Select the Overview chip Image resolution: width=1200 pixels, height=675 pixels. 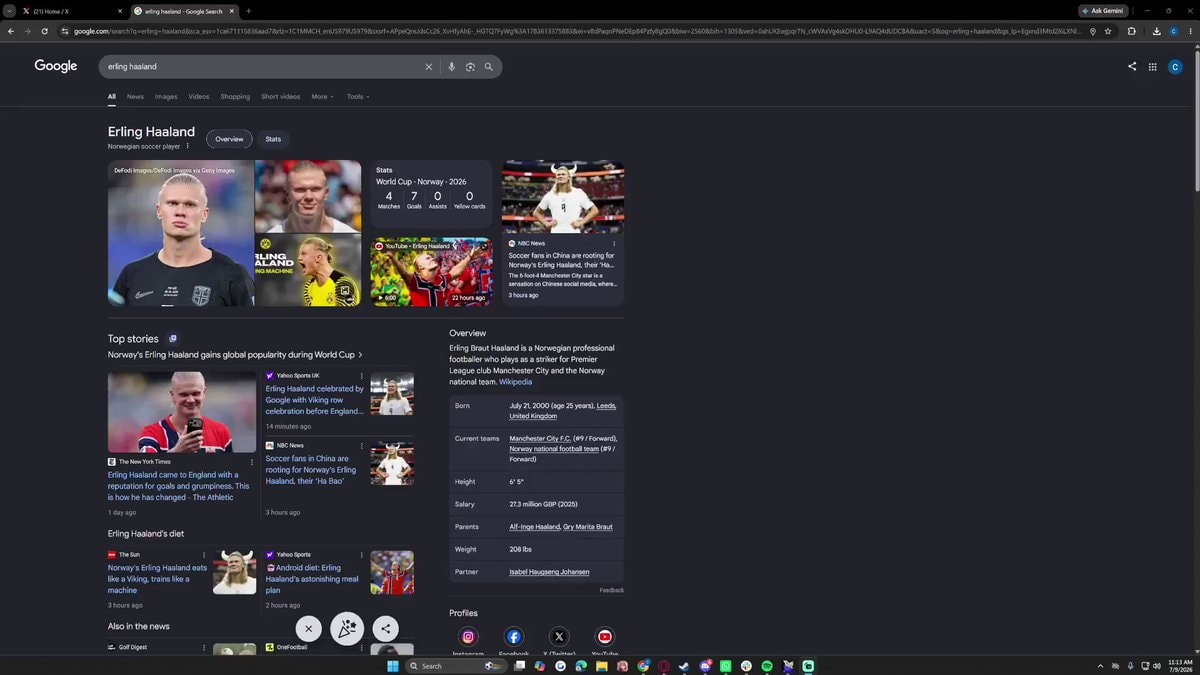pyautogui.click(x=229, y=139)
